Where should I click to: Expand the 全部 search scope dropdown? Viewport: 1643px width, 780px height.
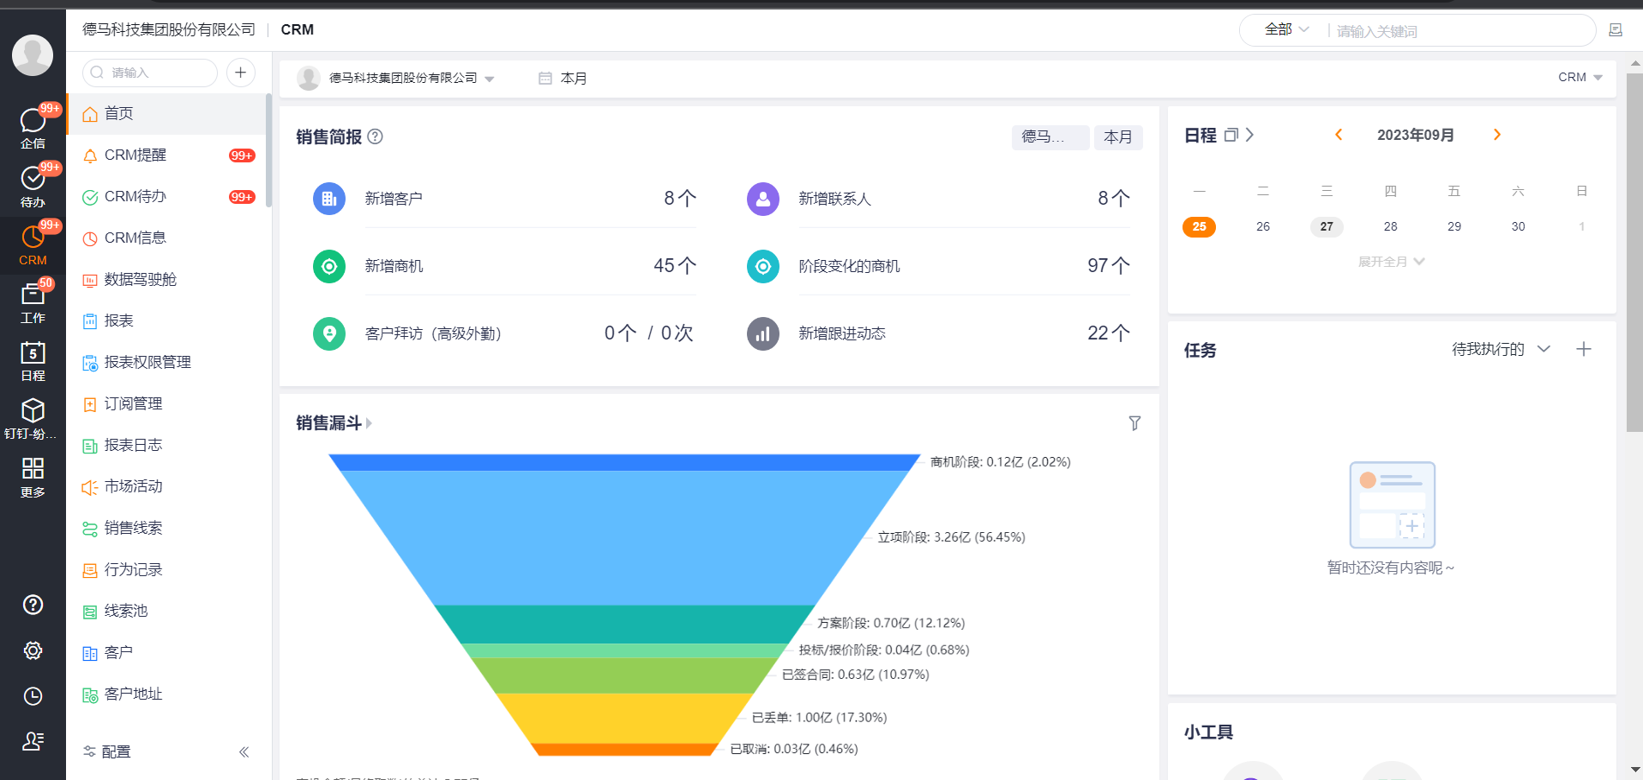coord(1286,30)
